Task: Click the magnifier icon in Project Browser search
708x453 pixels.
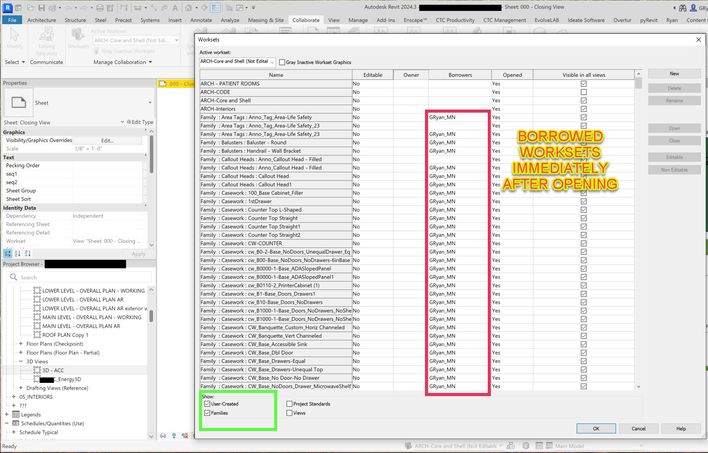Action: pos(14,277)
